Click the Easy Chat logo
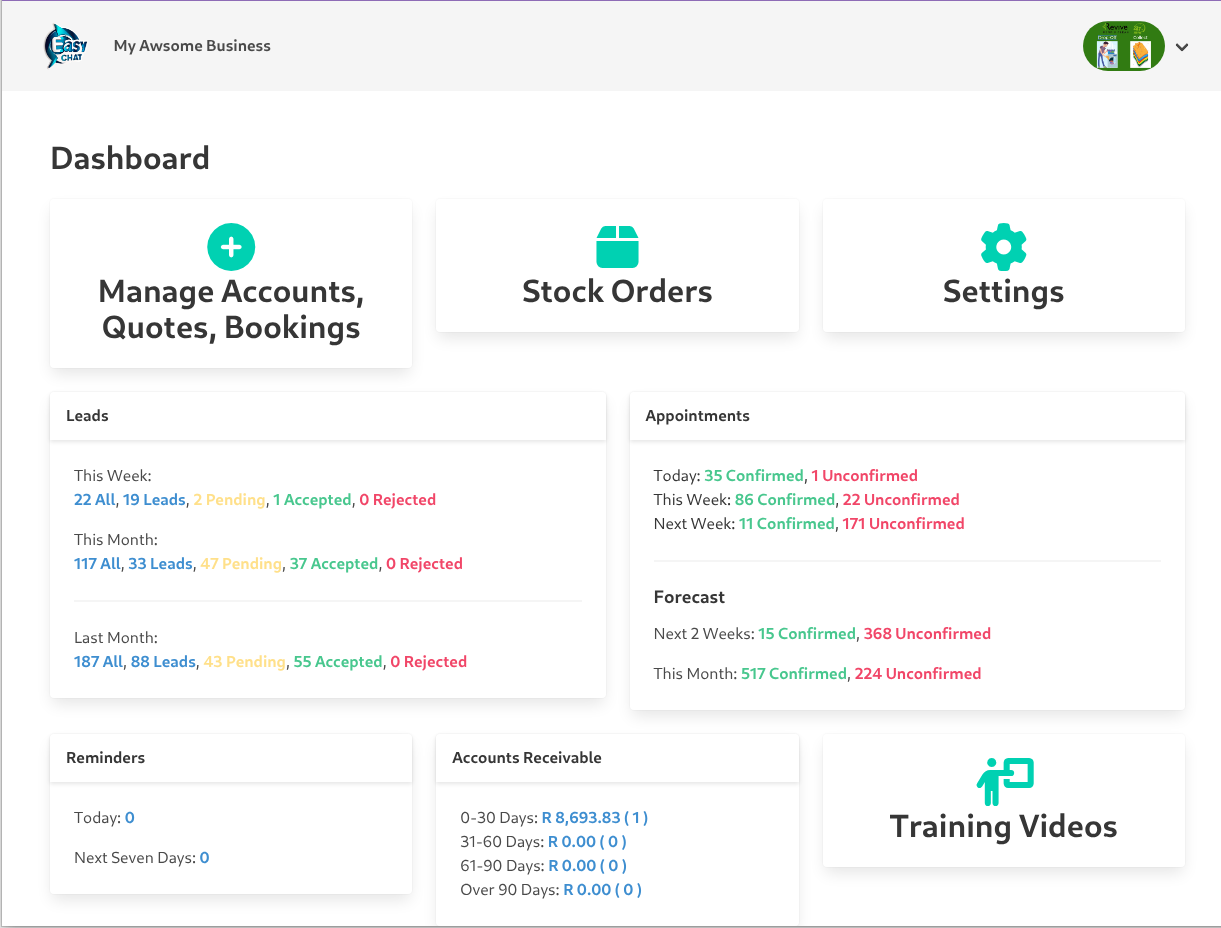Viewport: 1221px width, 928px height. (66, 46)
